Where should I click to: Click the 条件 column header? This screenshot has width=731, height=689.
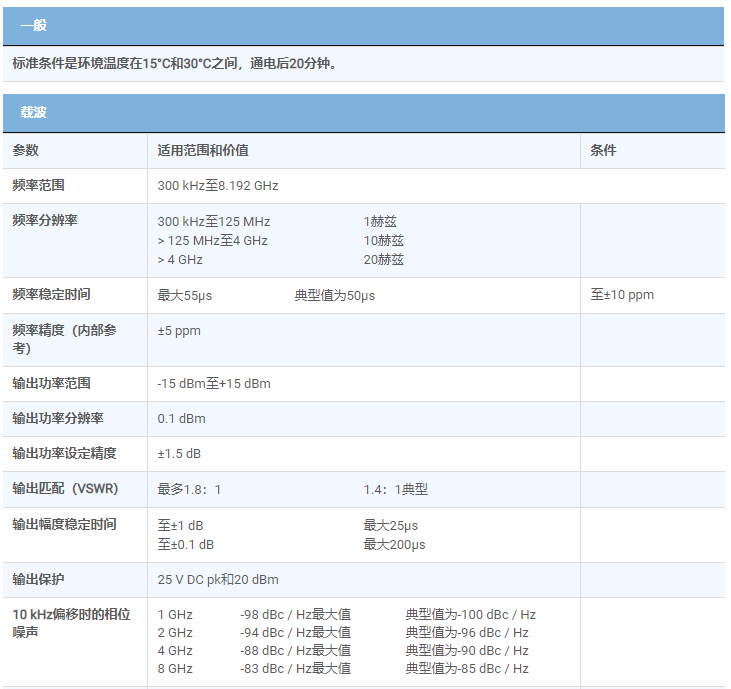[x=603, y=150]
